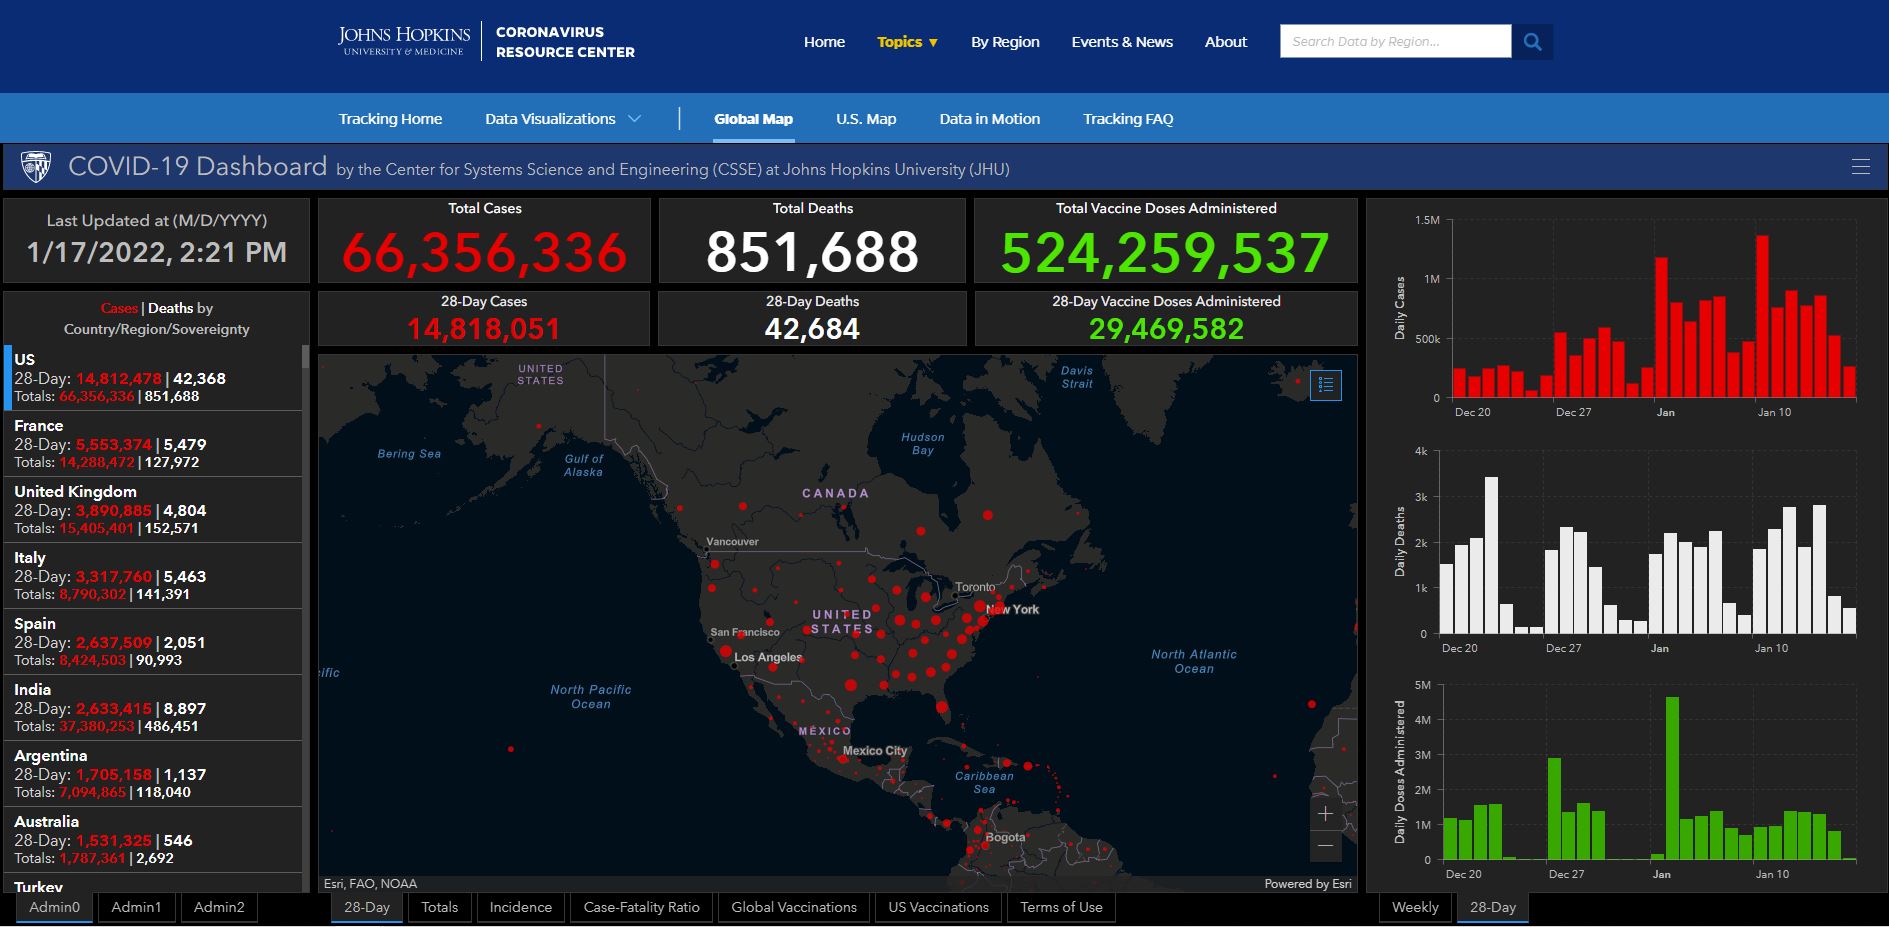Image resolution: width=1889 pixels, height=927 pixels.
Task: Select the Admin0 tab
Action: pyautogui.click(x=54, y=907)
